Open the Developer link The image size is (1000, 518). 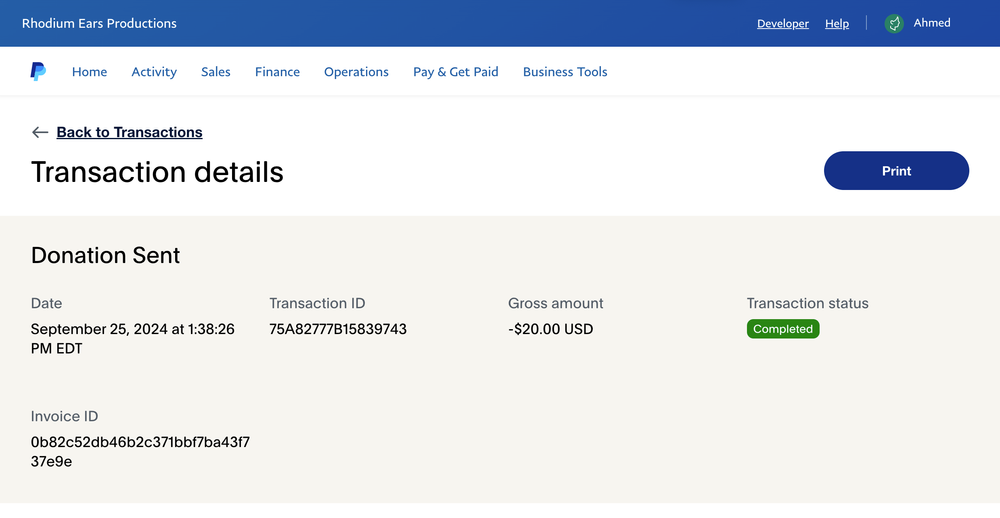tap(783, 24)
